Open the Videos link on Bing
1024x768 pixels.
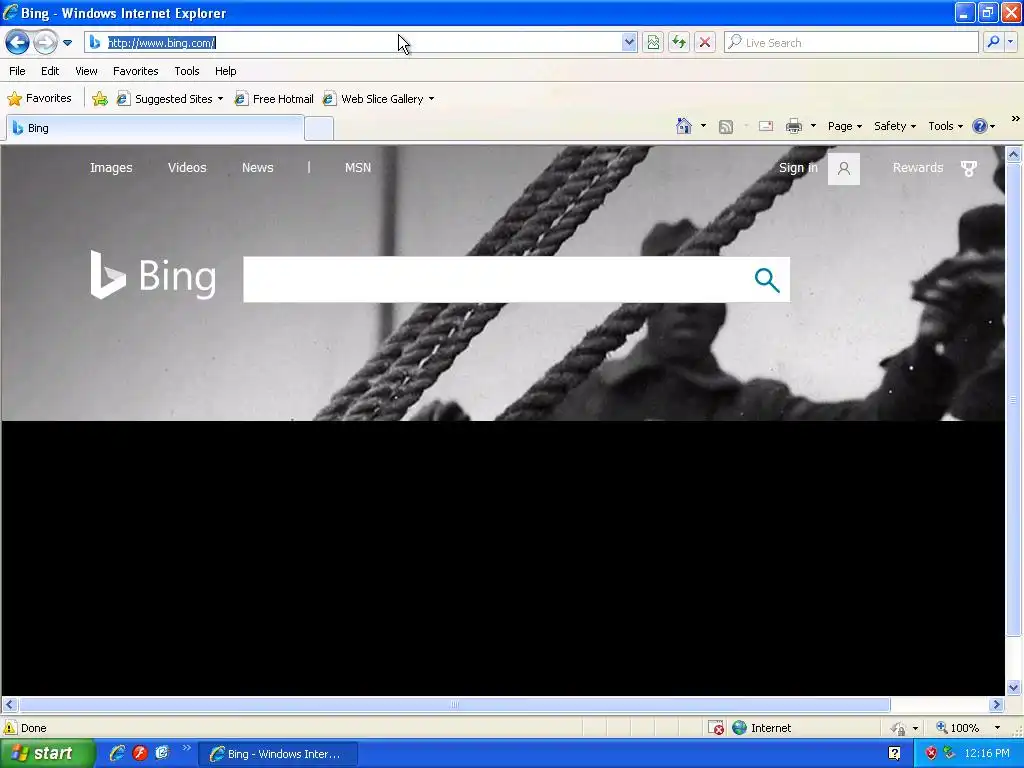(187, 168)
